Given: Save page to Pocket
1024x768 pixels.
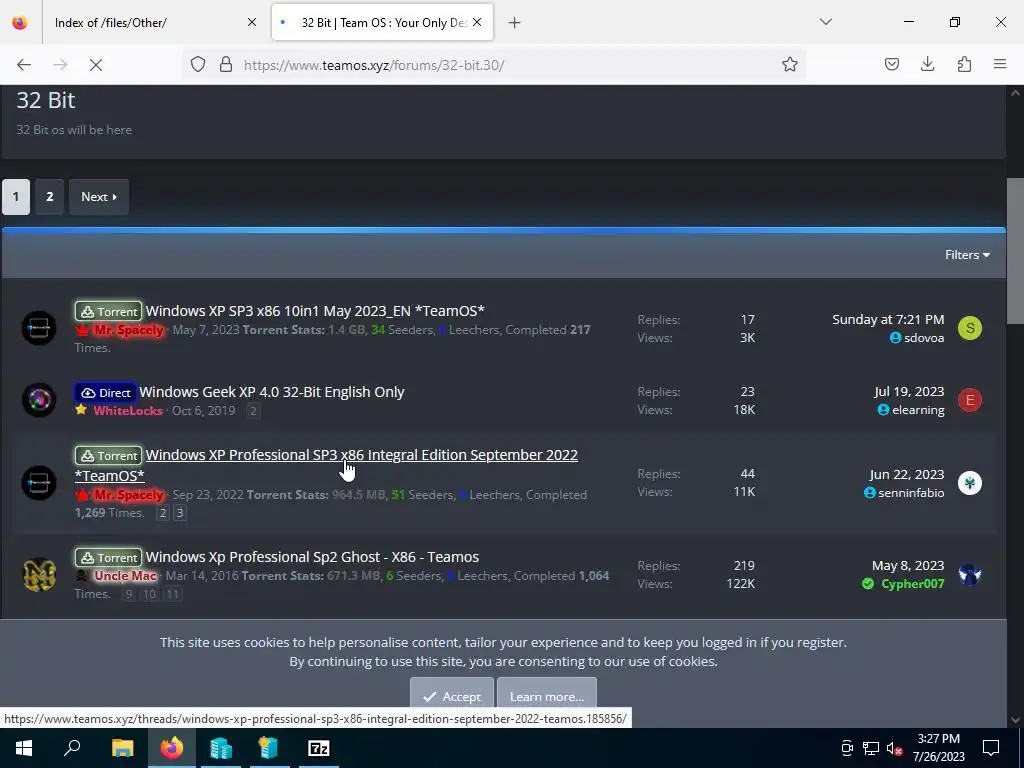Looking at the screenshot, I should pos(891,64).
